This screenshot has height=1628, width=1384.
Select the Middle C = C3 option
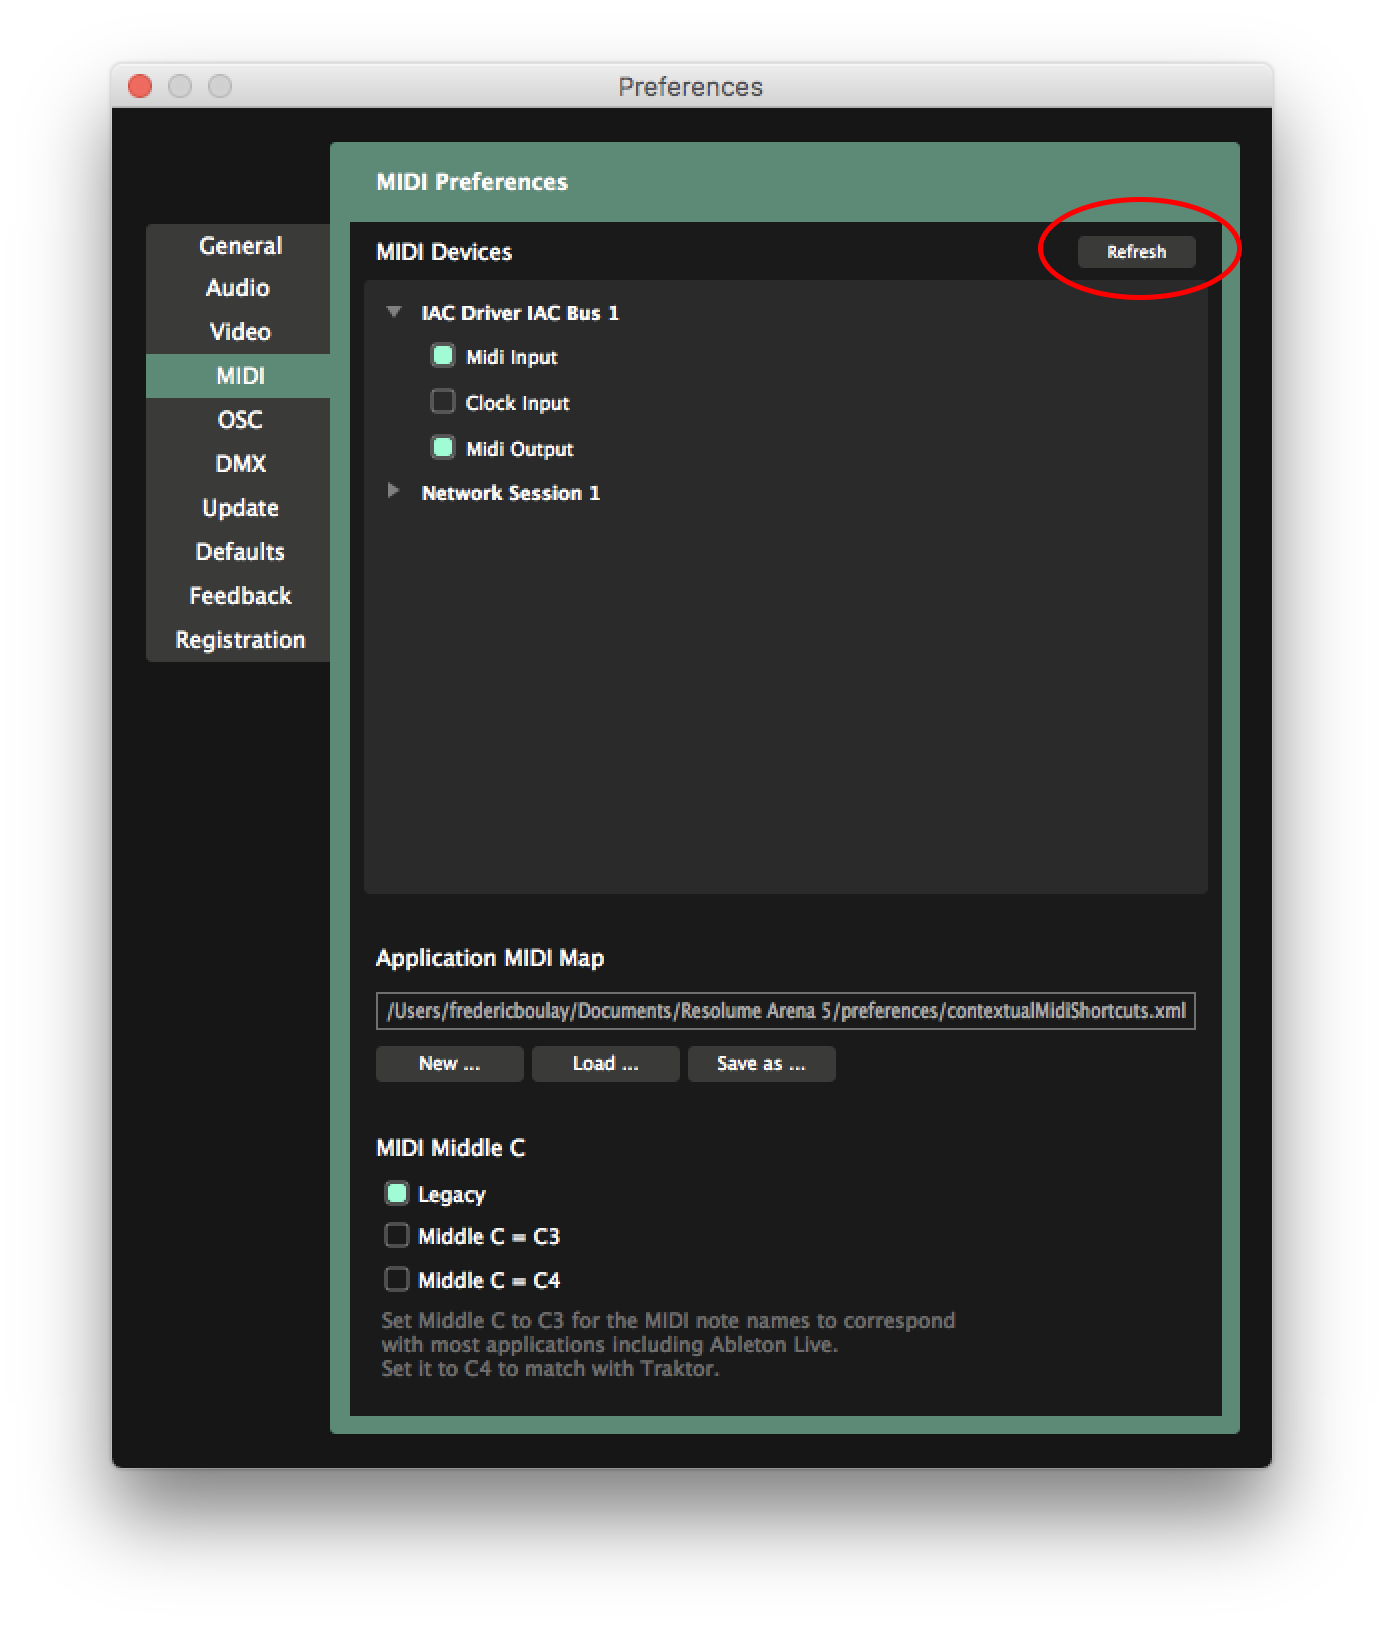click(397, 1236)
